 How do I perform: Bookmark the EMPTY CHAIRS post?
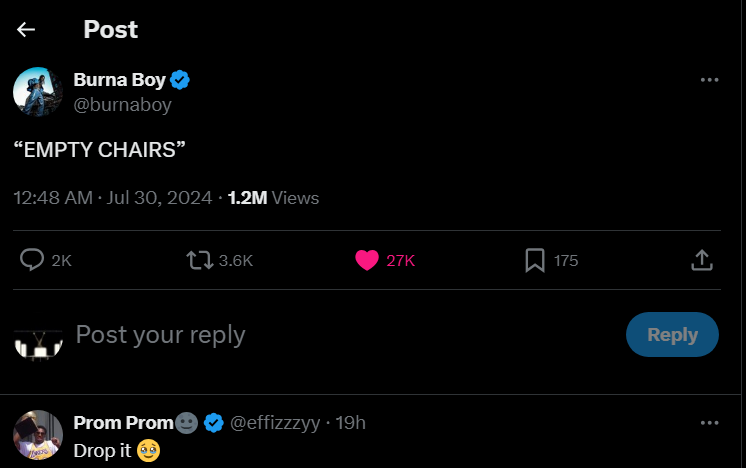535,260
